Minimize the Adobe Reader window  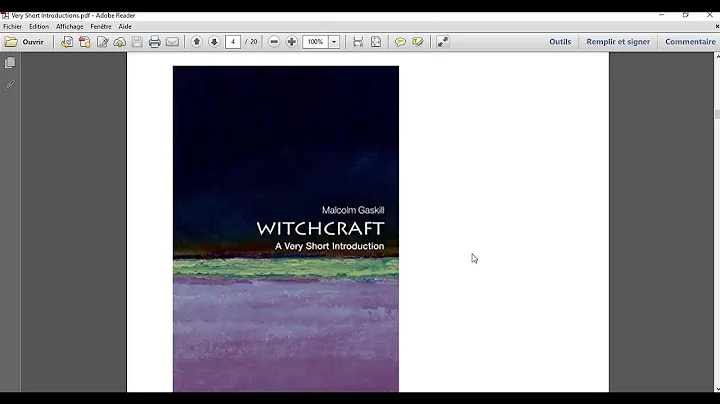[662, 15]
